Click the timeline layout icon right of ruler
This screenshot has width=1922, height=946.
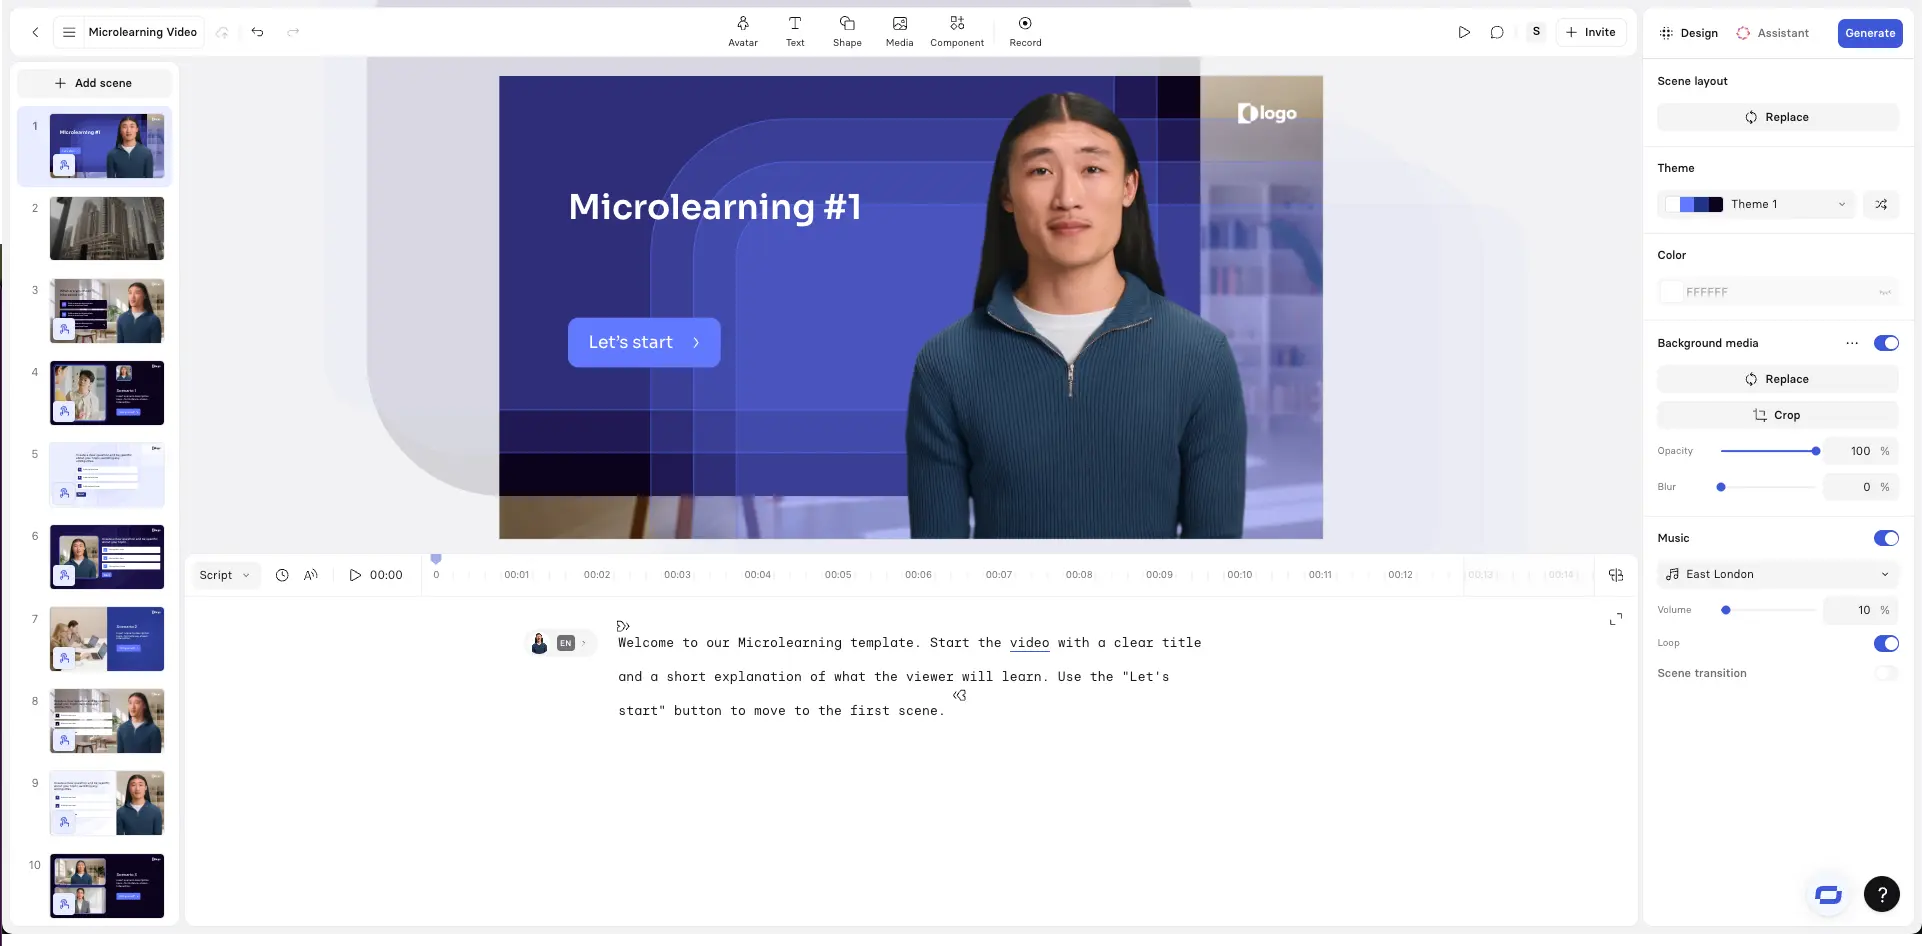pyautogui.click(x=1616, y=575)
